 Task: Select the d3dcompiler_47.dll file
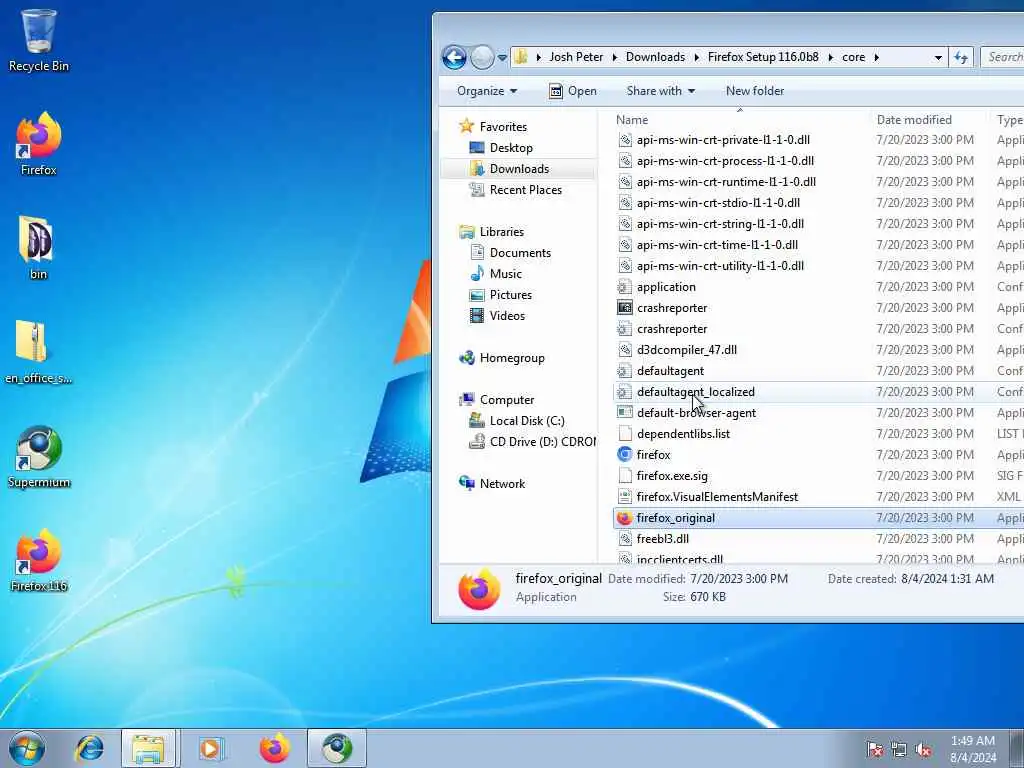point(686,350)
